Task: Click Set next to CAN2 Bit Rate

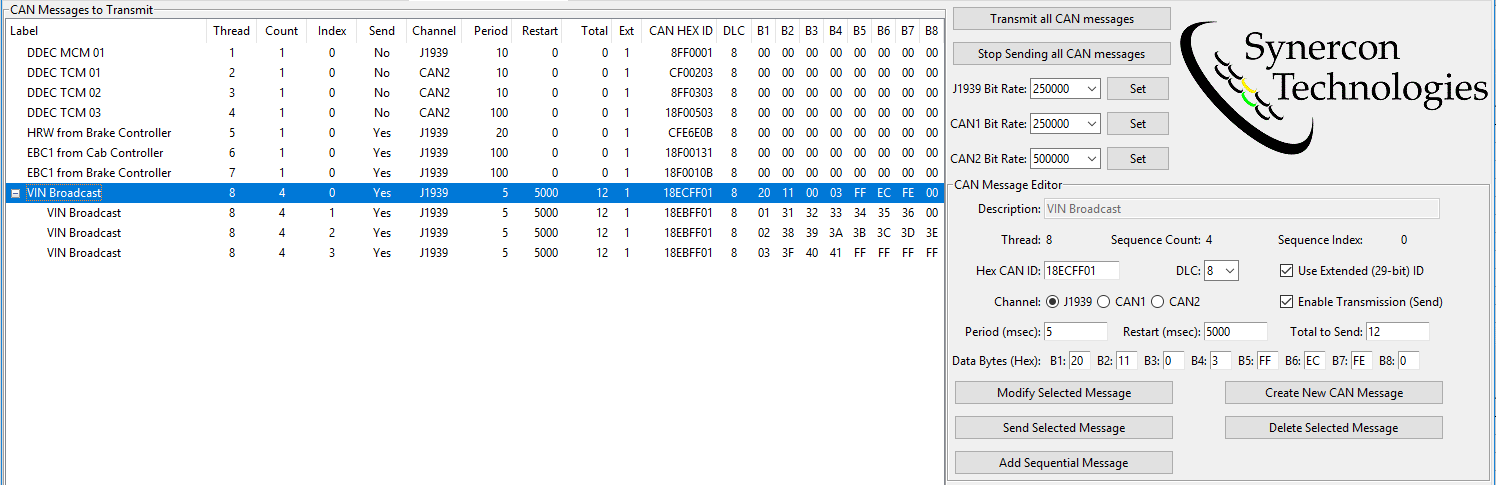Action: (1137, 159)
